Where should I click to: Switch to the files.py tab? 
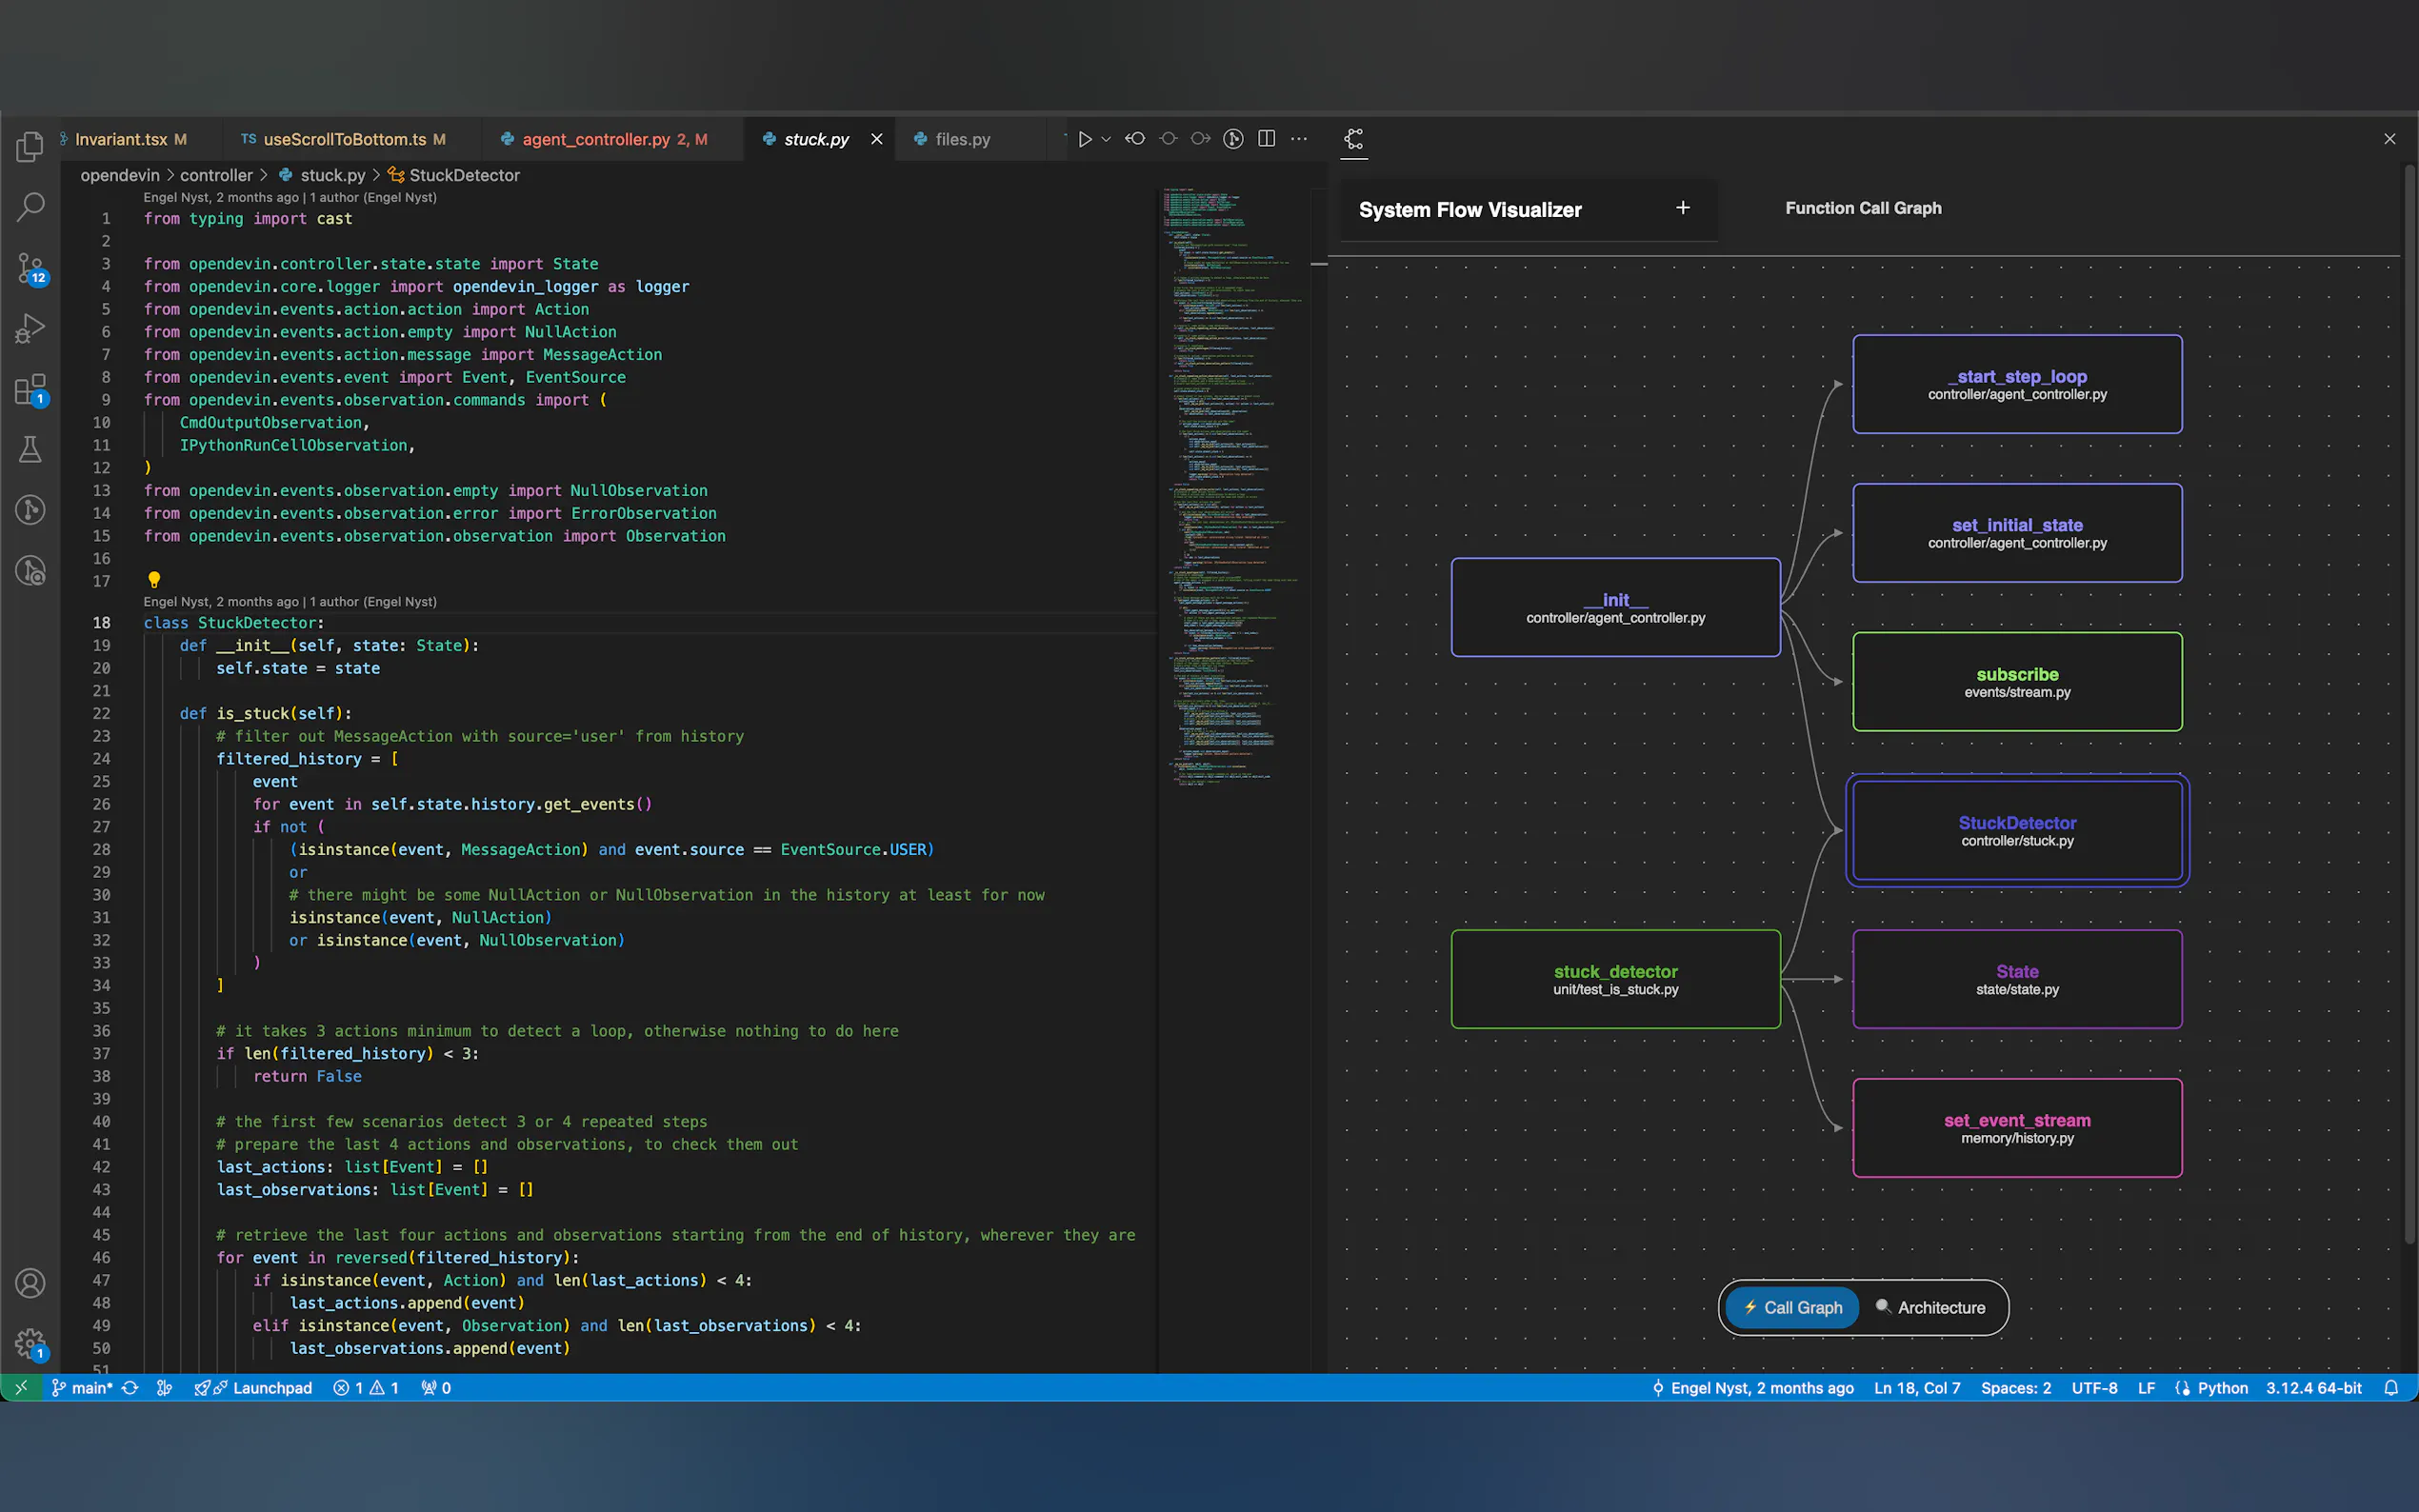tap(962, 139)
